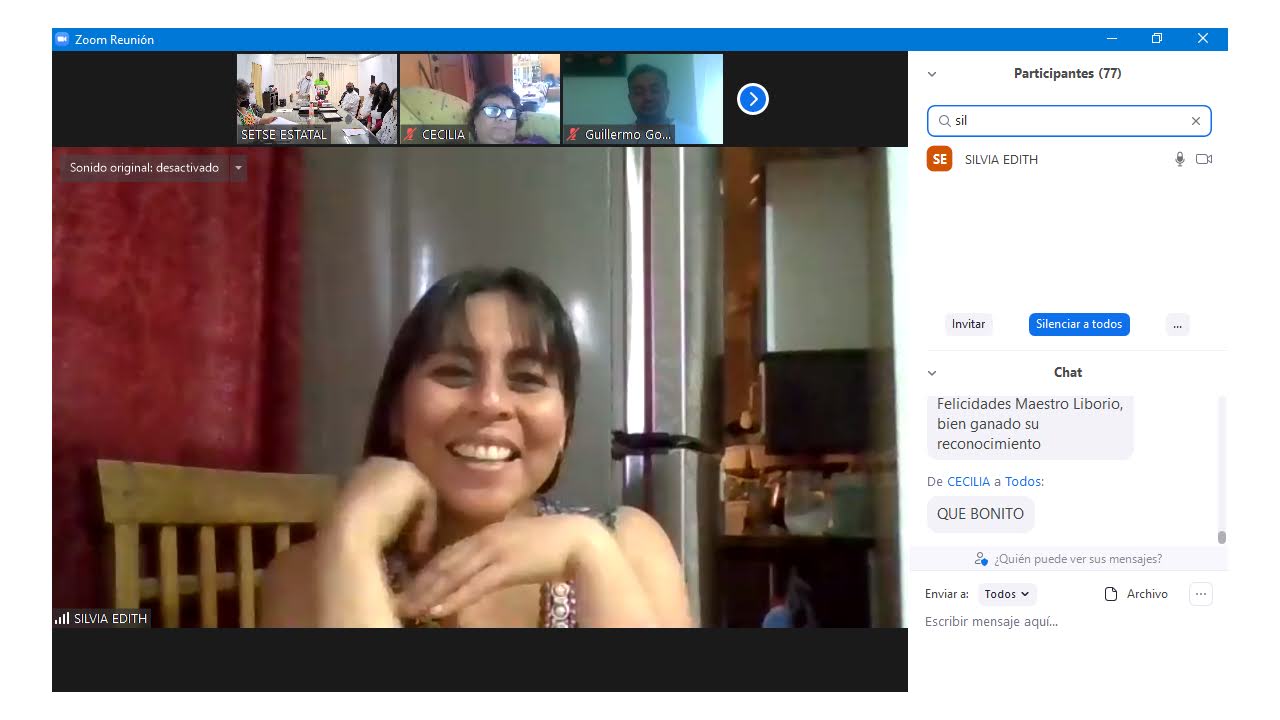The width and height of the screenshot is (1280, 720).
Task: Select SETSE ESTATAL video thumbnail
Action: click(x=317, y=99)
